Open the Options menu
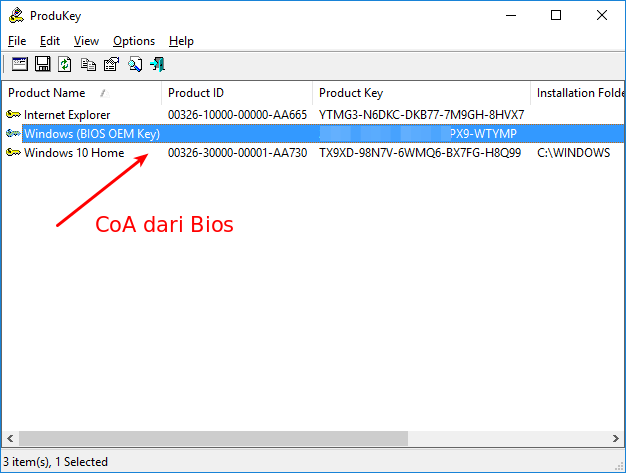Screen dimensions: 626x473 click(134, 41)
